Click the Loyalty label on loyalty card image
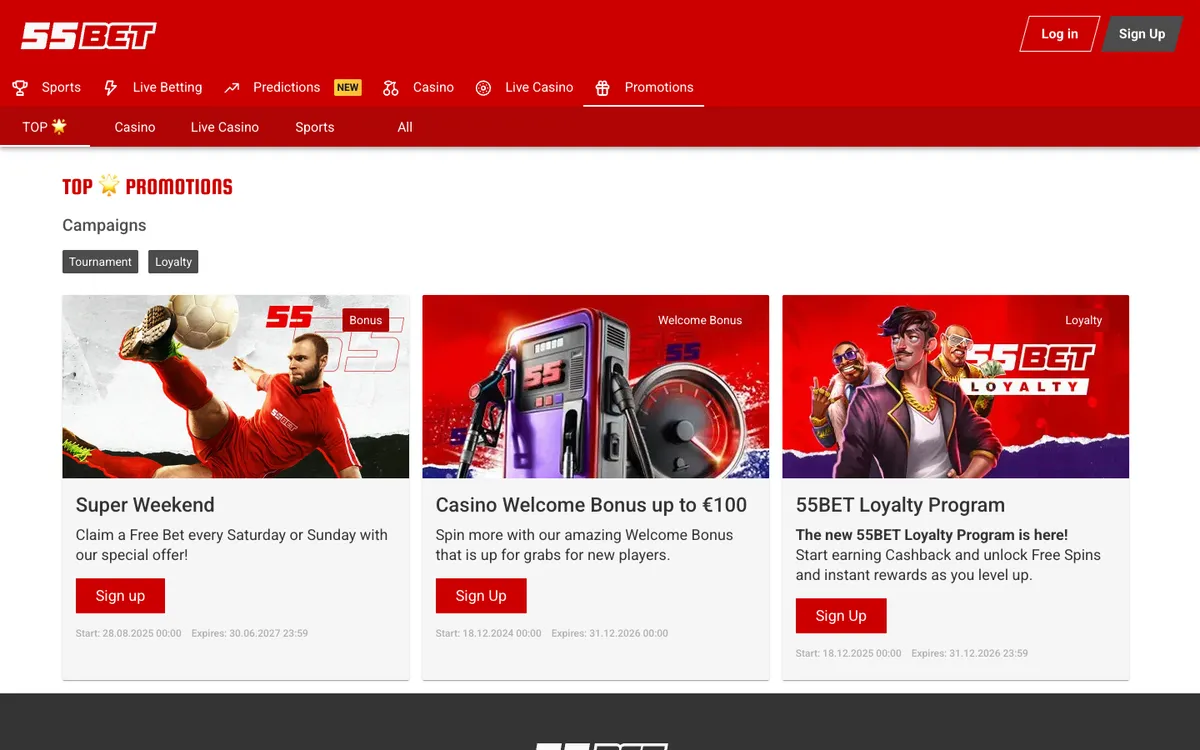This screenshot has width=1200, height=750. pyautogui.click(x=1084, y=320)
